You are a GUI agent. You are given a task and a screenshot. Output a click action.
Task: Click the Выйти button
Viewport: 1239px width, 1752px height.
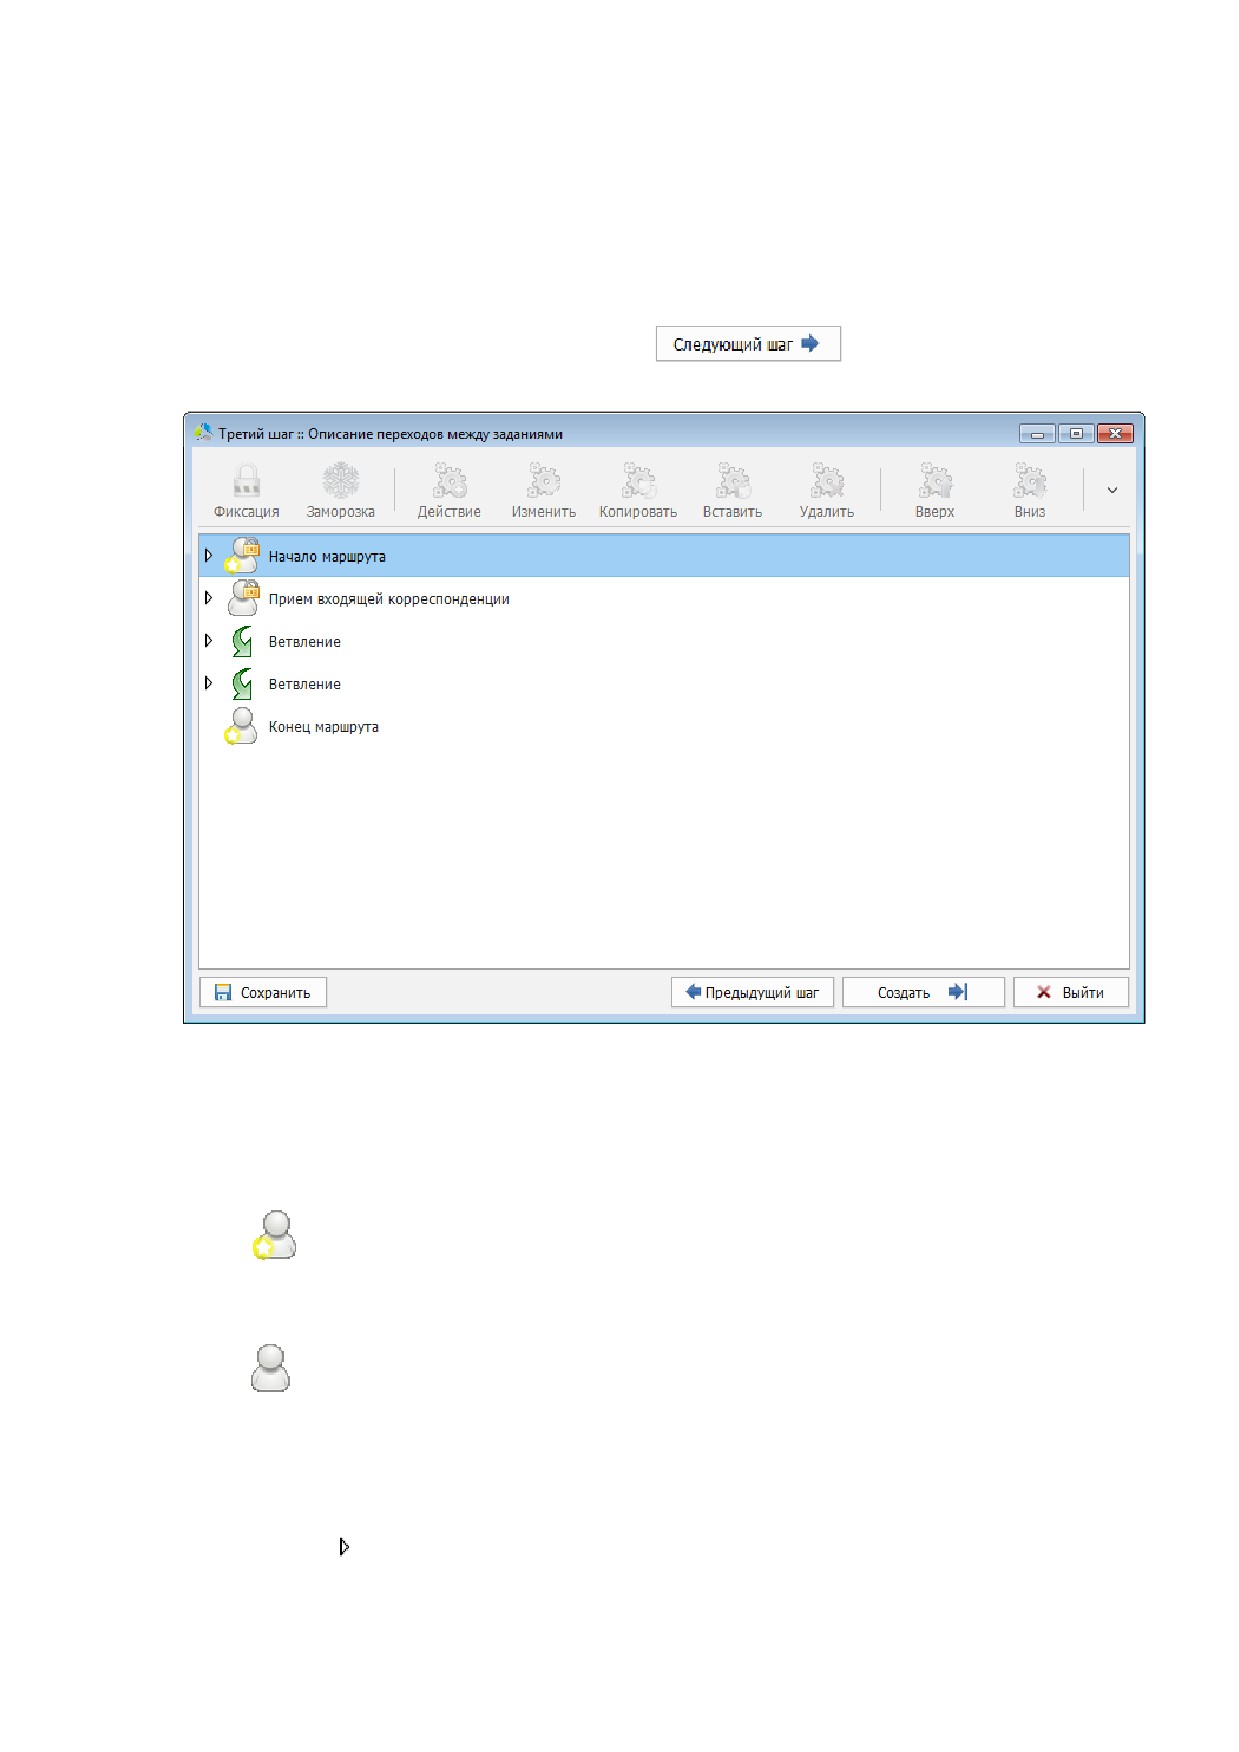pyautogui.click(x=1071, y=992)
